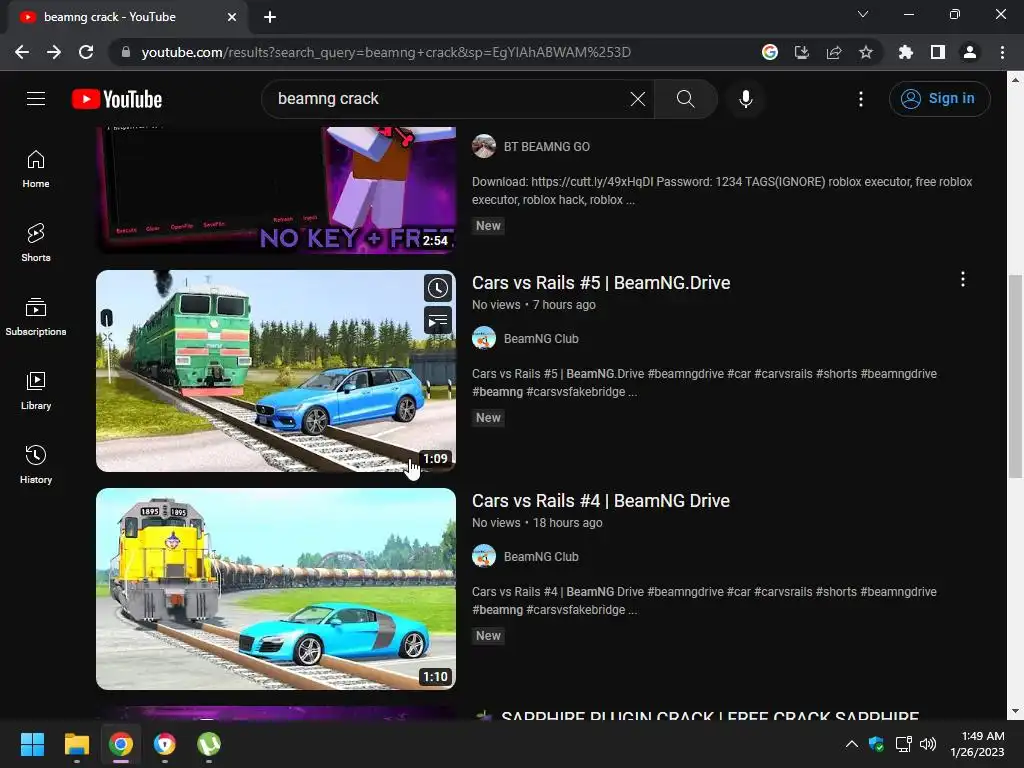Expand the tab search chevron
Viewport: 1024px width, 768px height.
point(862,14)
